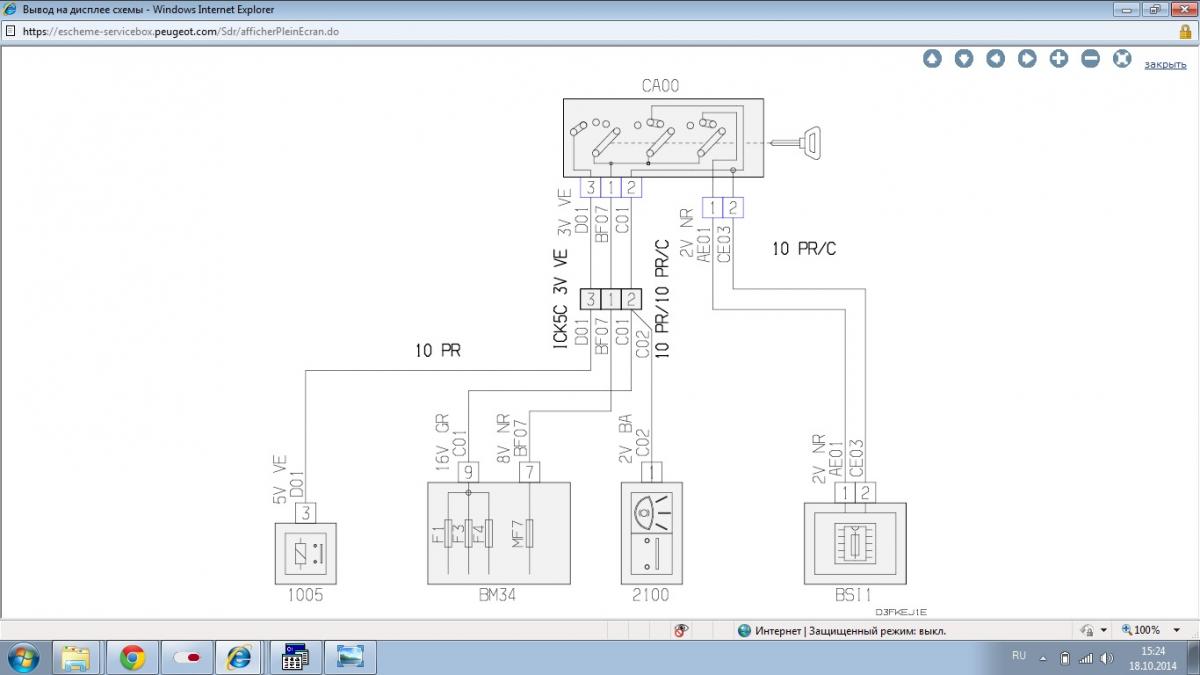Show hidden system tray icons

1044,657
